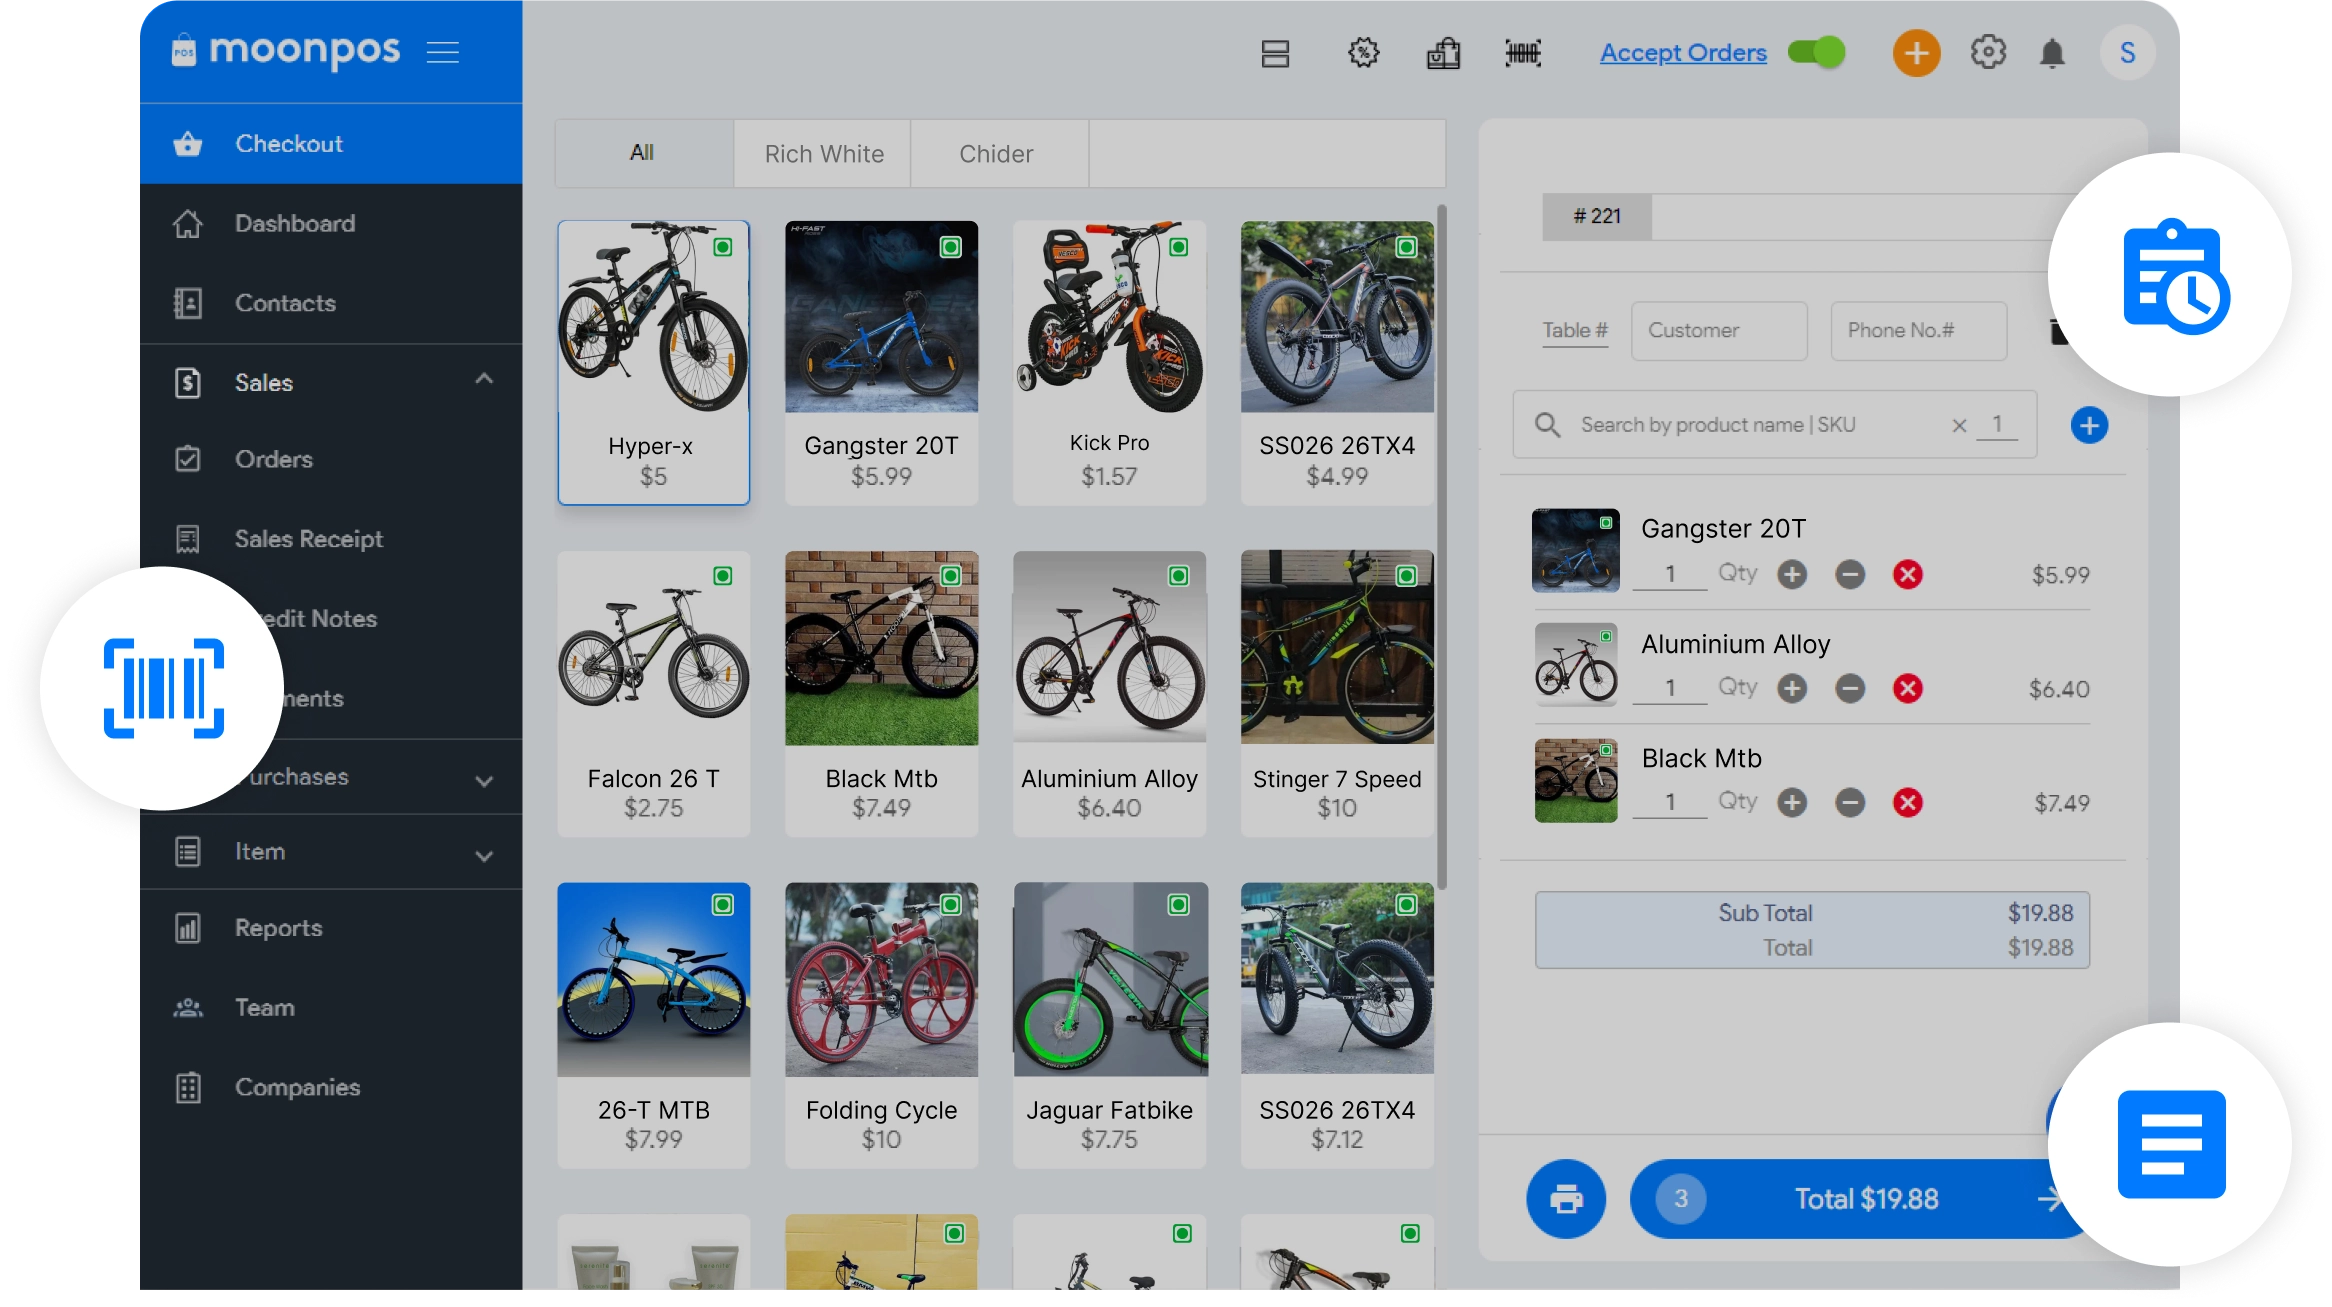The height and width of the screenshot is (1307, 2332).
Task: Remove Gangster 20T from the cart
Action: pyautogui.click(x=1907, y=574)
